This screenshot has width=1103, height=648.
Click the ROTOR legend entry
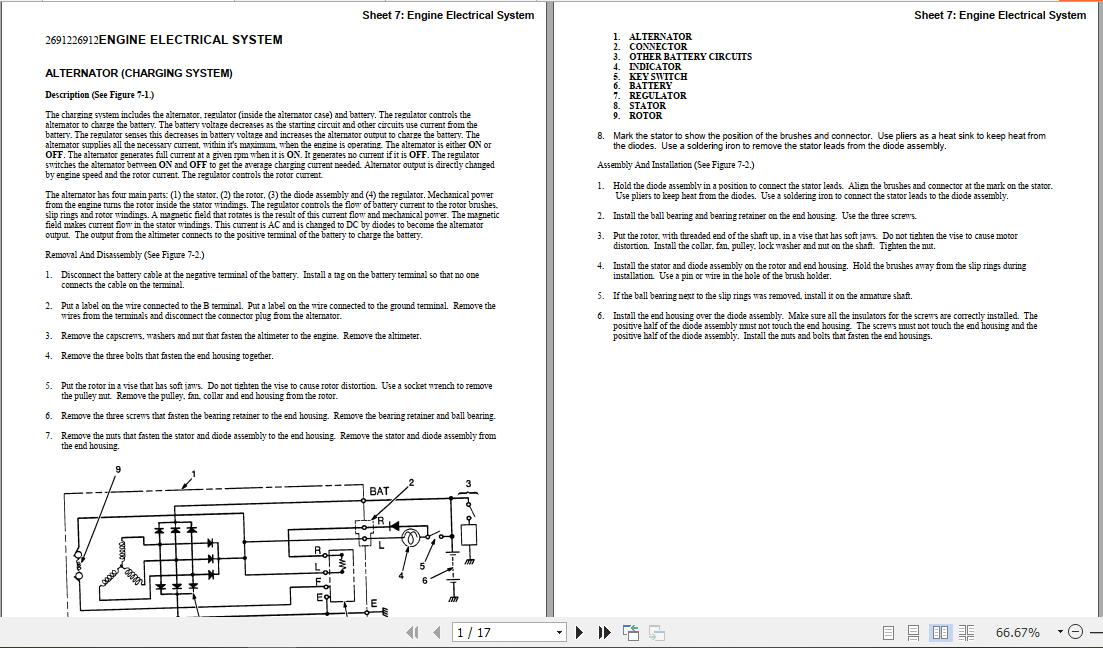(645, 115)
